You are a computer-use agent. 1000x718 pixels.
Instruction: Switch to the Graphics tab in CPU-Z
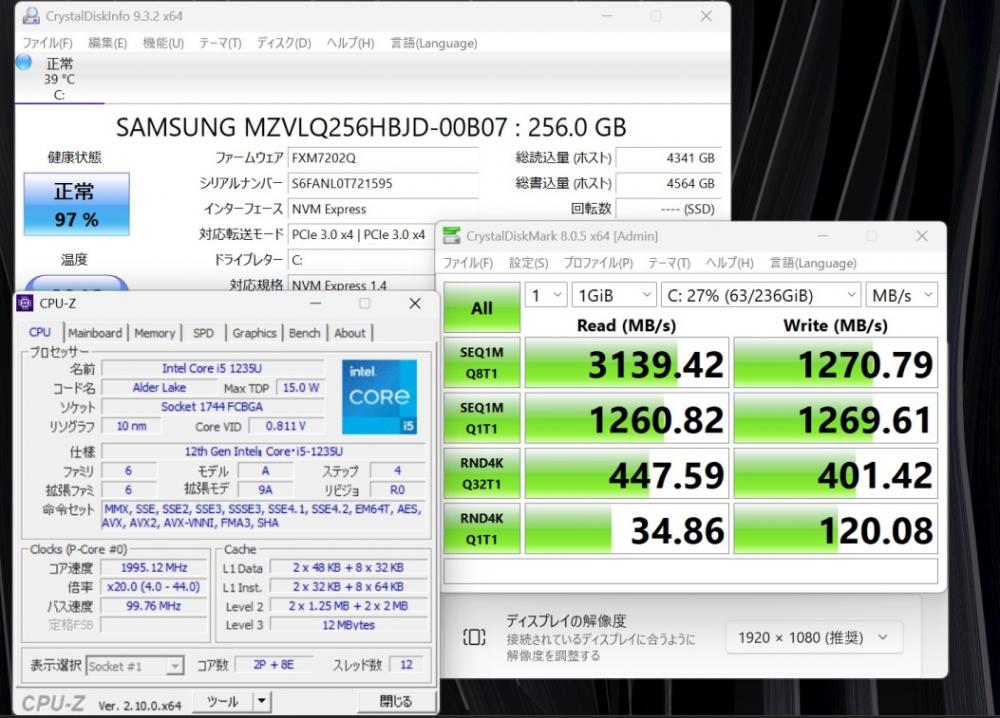(254, 333)
